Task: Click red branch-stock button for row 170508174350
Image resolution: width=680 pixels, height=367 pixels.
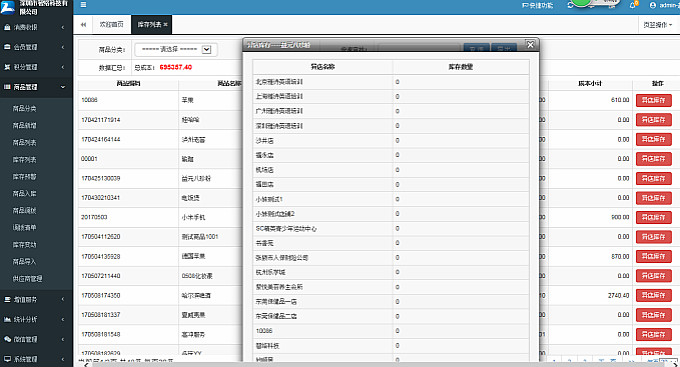Action: coord(654,295)
